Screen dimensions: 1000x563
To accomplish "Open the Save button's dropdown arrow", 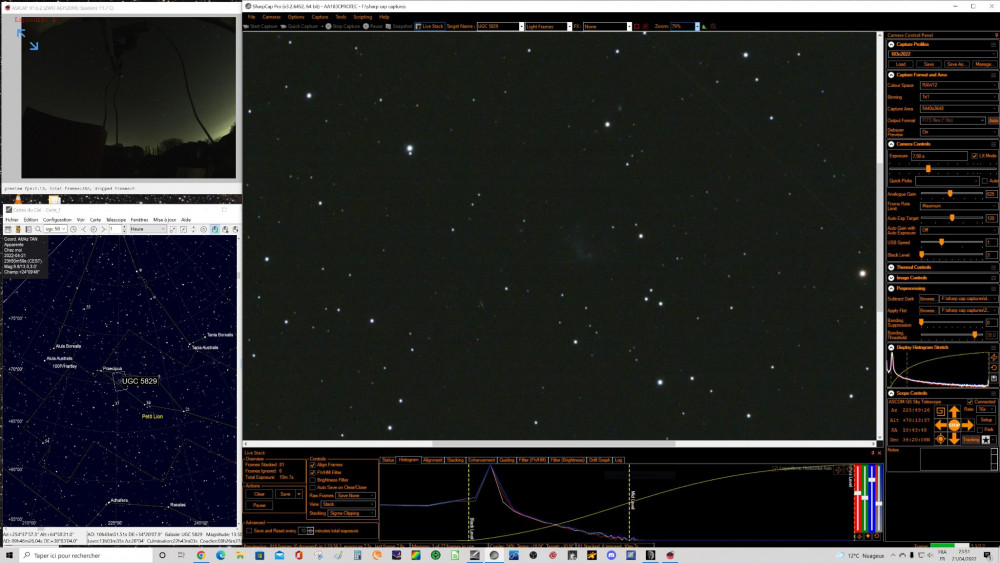I will [298, 494].
